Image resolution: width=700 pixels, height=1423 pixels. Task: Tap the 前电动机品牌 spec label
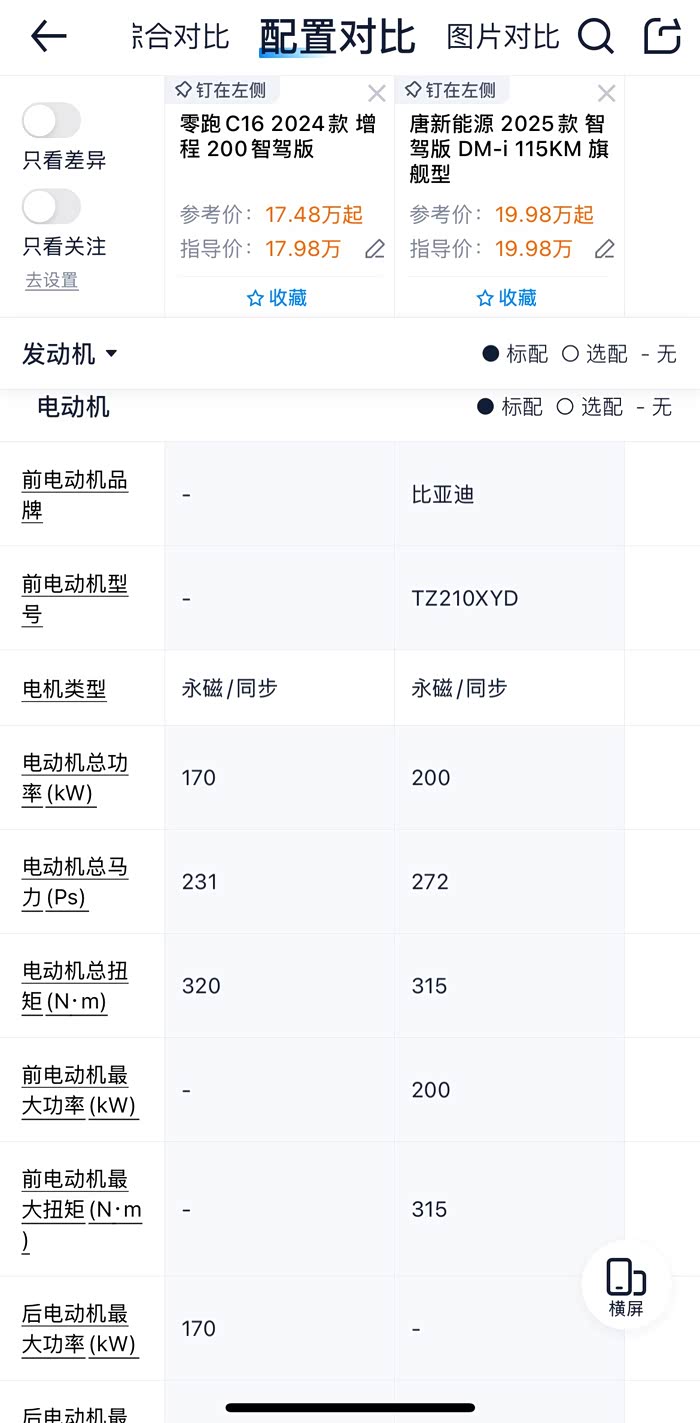[x=74, y=494]
